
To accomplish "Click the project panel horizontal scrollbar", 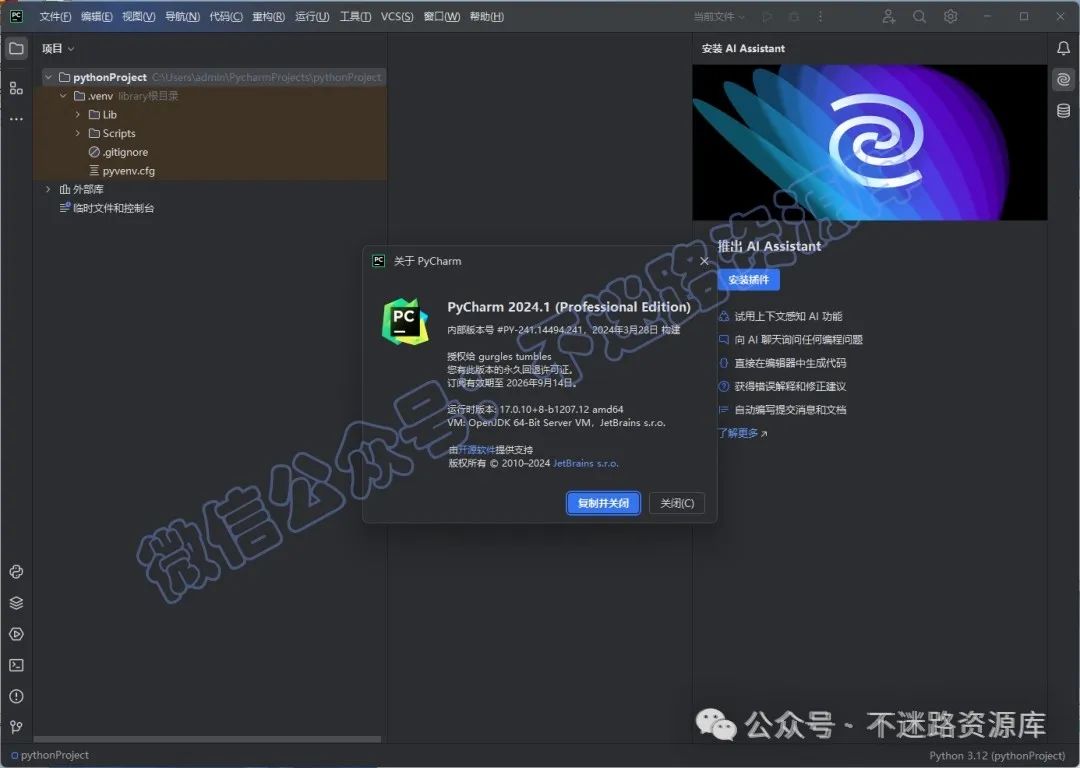I will click(207, 739).
